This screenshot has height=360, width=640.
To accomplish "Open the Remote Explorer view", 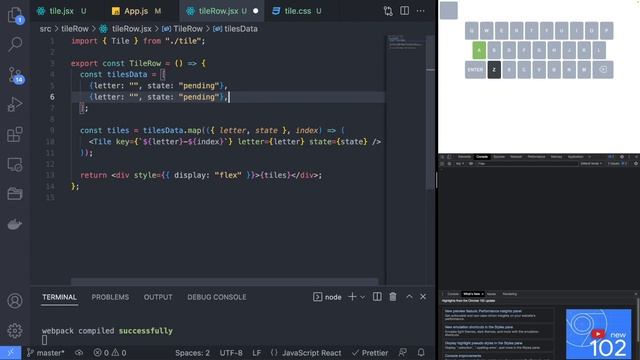I will pyautogui.click(x=15, y=164).
